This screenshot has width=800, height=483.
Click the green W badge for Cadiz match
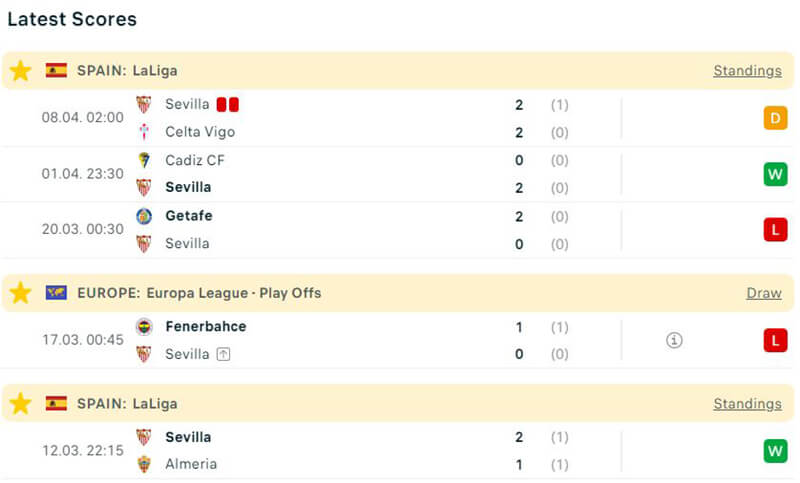coord(775,174)
